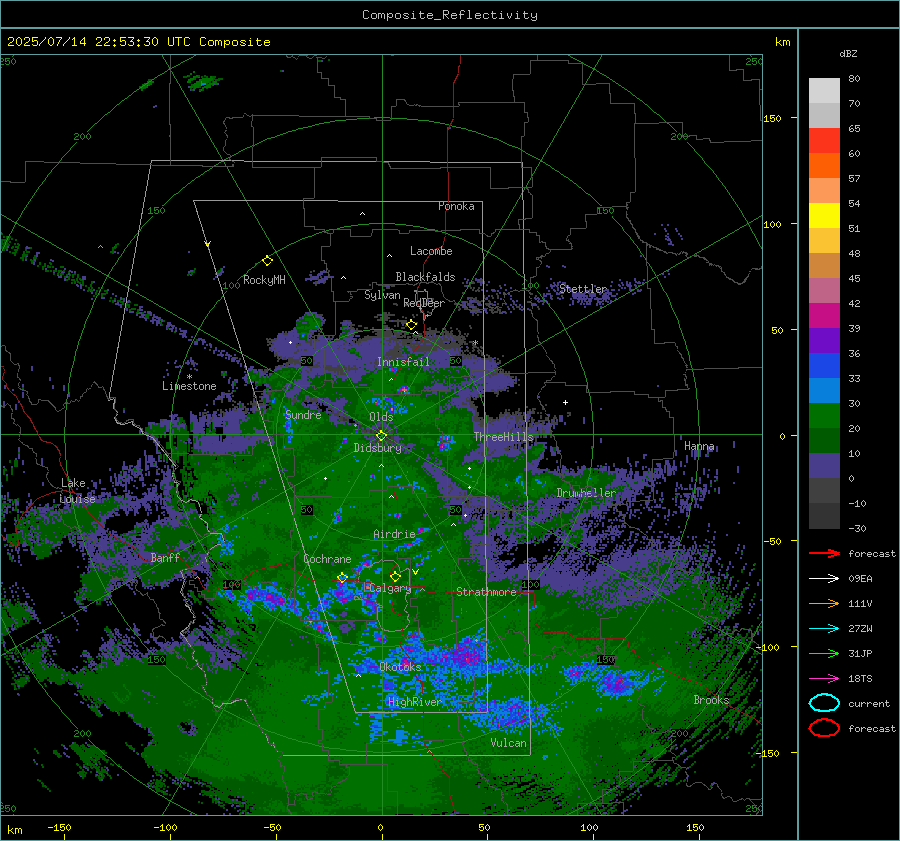This screenshot has width=900, height=841.
Task: Select the light gray 70-80 dBZ swatch
Action: coord(824,91)
